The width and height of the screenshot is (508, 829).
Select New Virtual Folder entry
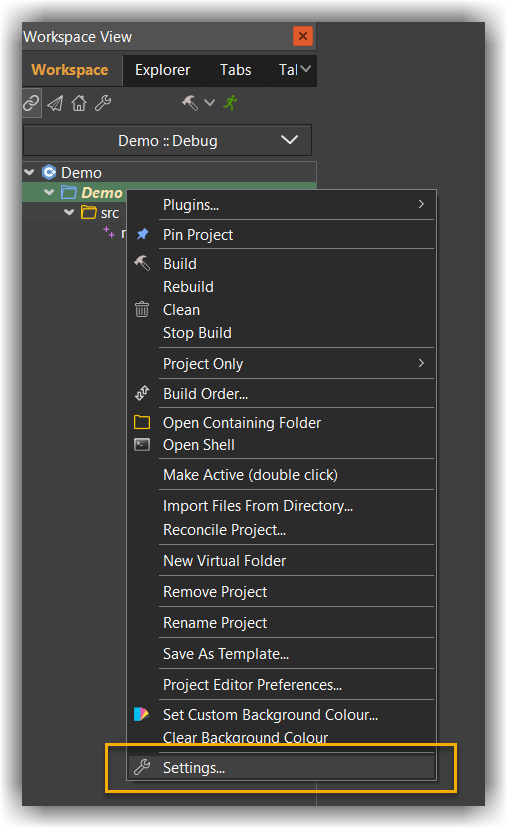pos(281,561)
